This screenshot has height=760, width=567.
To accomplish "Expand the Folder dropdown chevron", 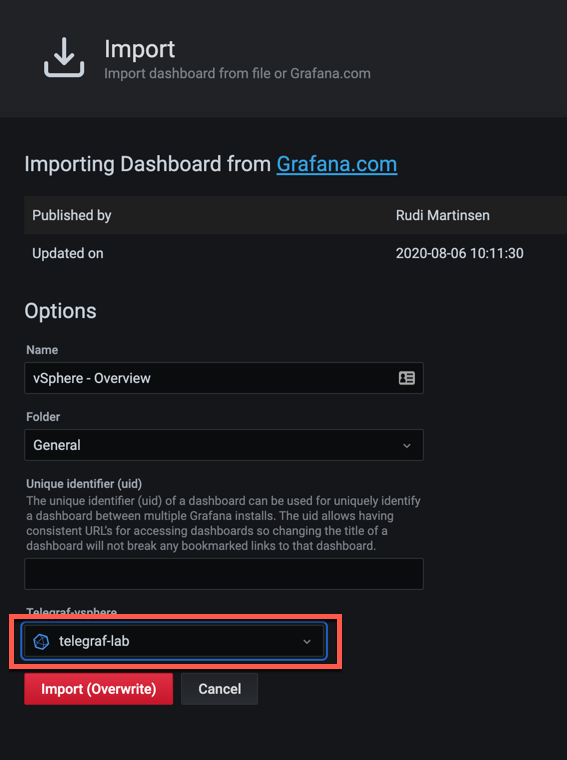I will (x=407, y=445).
